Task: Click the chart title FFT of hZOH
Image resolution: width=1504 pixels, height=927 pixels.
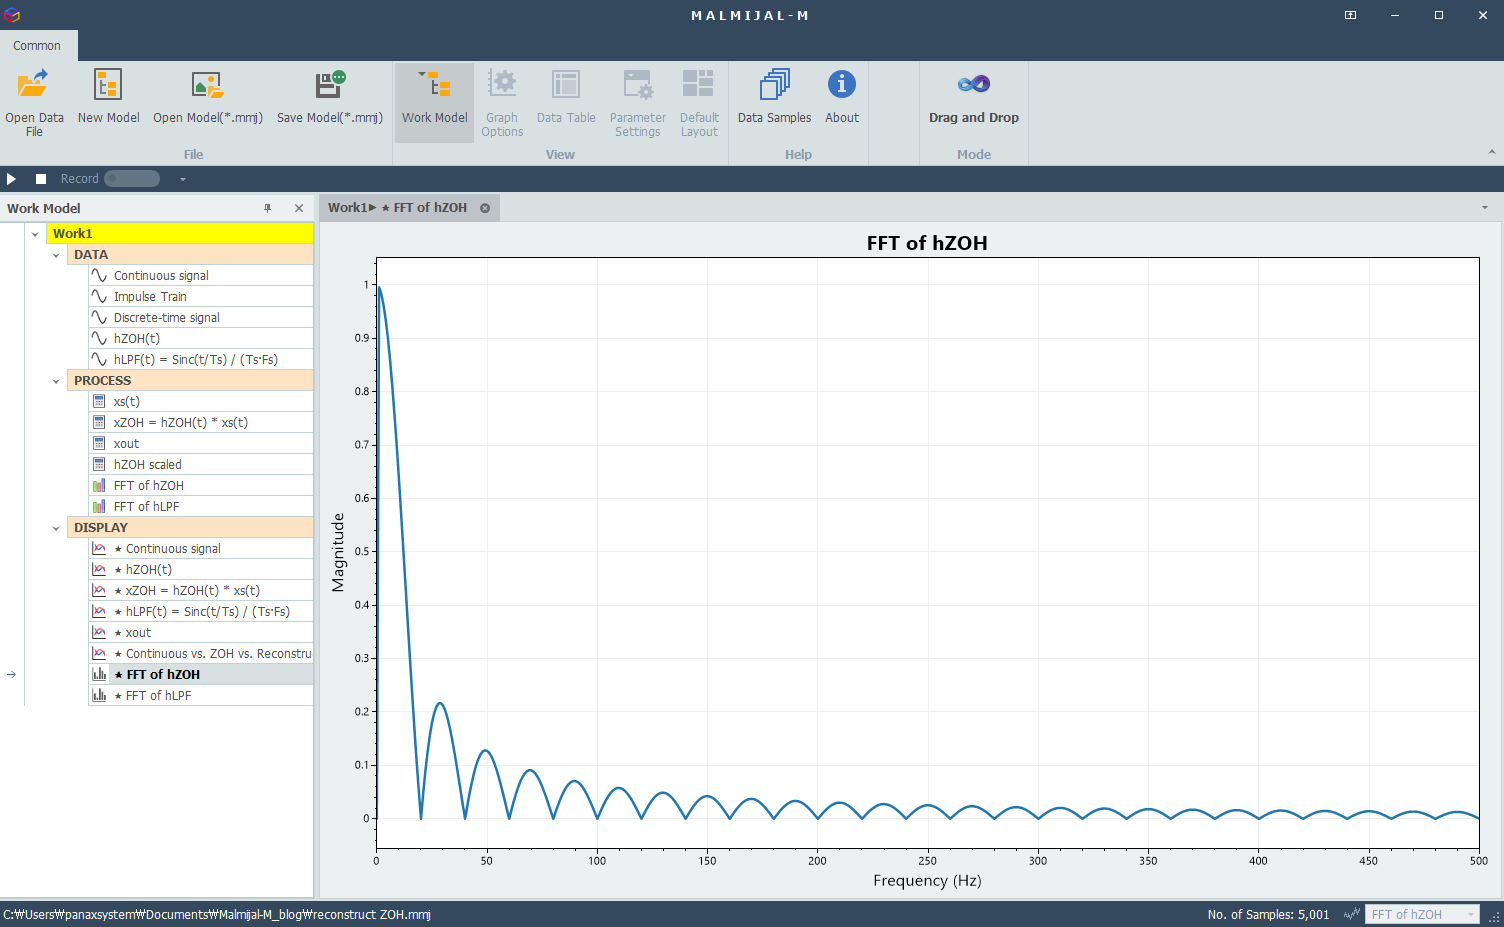Action: point(927,243)
